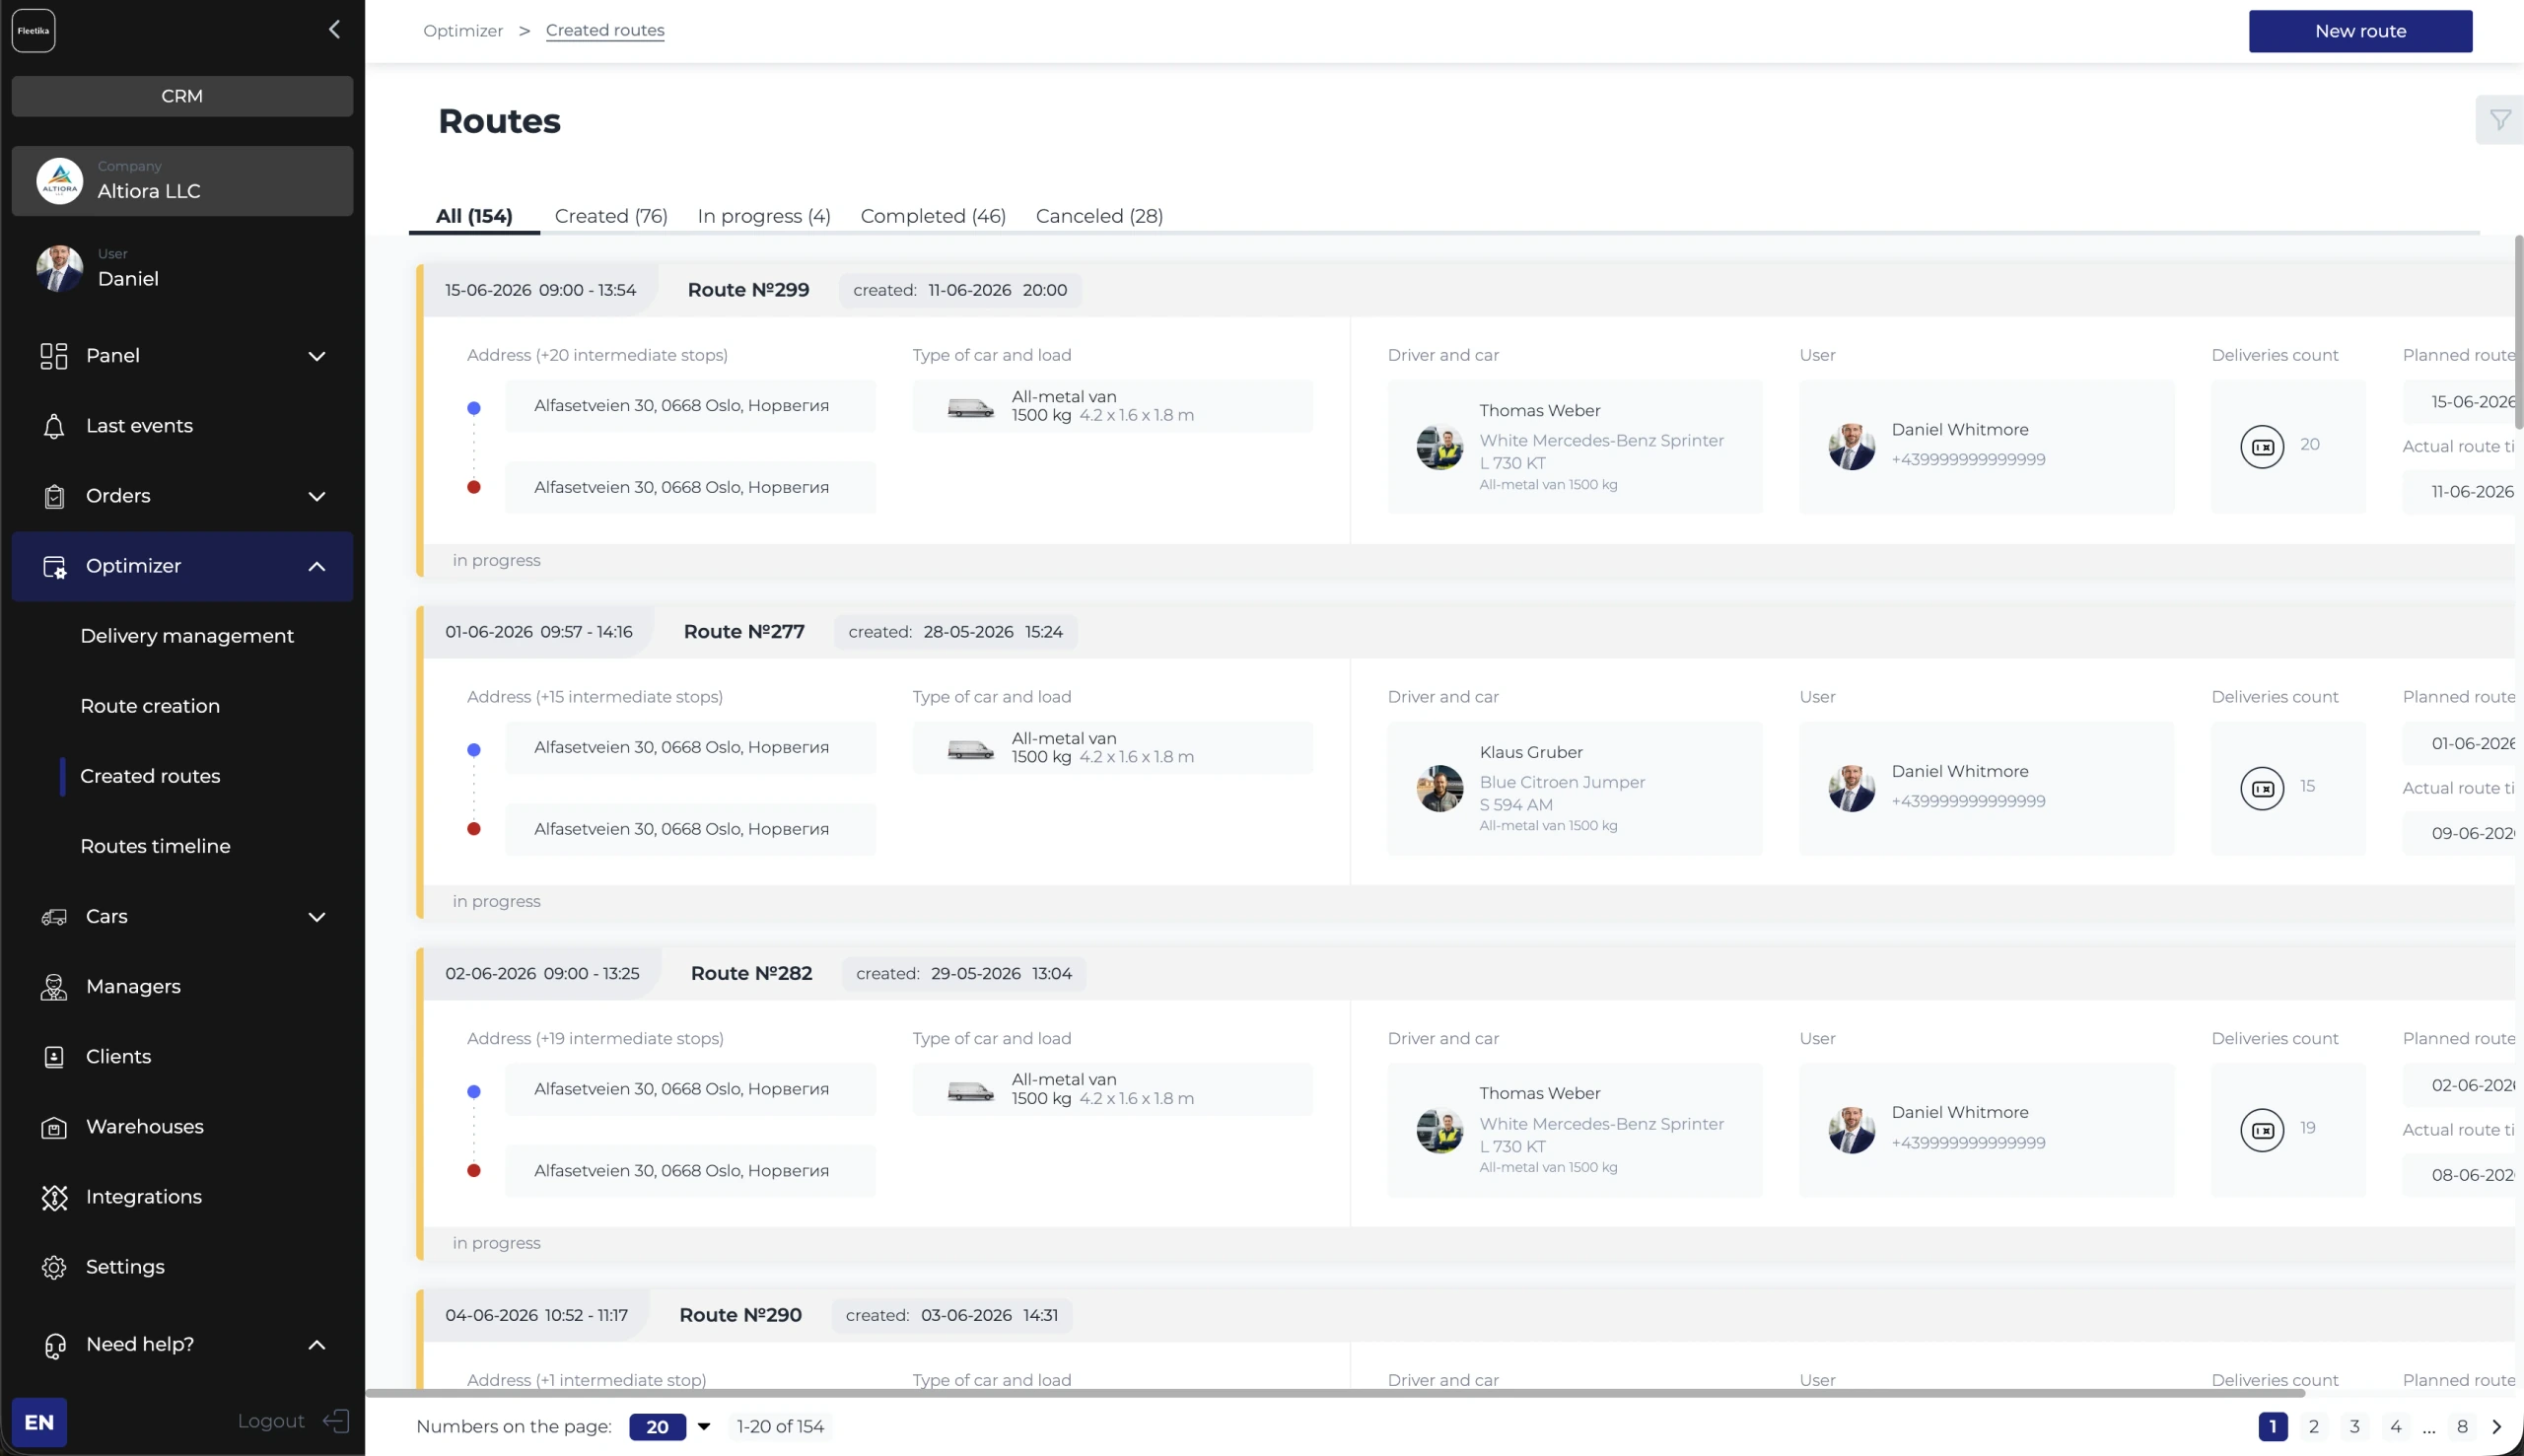The height and width of the screenshot is (1456, 2524).
Task: Click the Panel dashboard icon
Action: tap(54, 356)
